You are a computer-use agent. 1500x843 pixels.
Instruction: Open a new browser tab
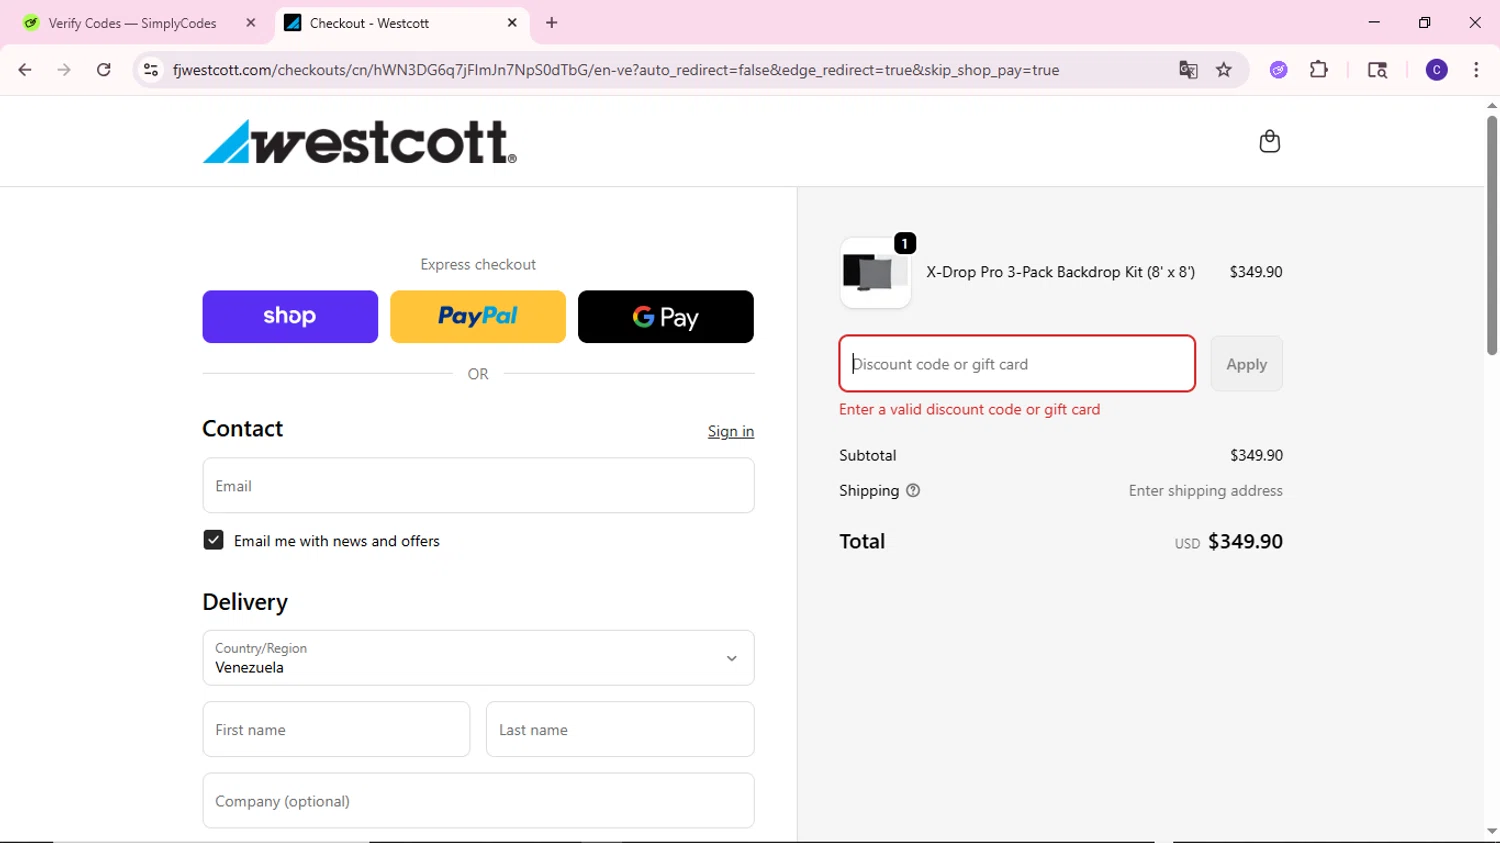click(x=552, y=23)
